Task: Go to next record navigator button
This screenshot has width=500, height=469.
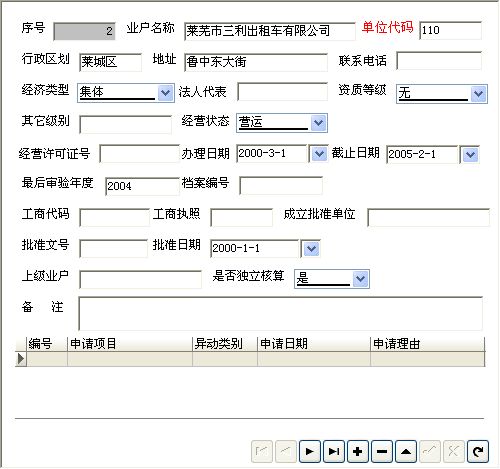Action: click(310, 451)
